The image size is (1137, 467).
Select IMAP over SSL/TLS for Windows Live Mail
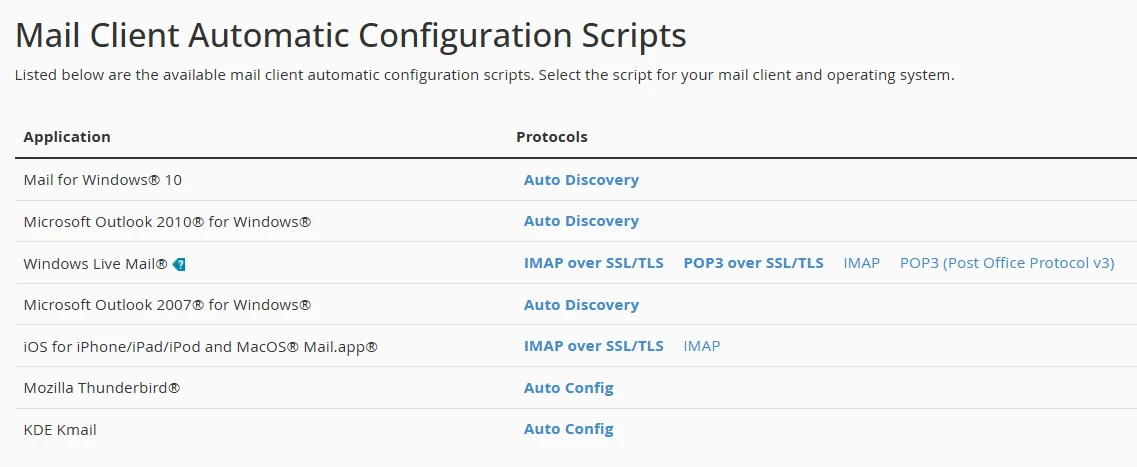[x=594, y=263]
